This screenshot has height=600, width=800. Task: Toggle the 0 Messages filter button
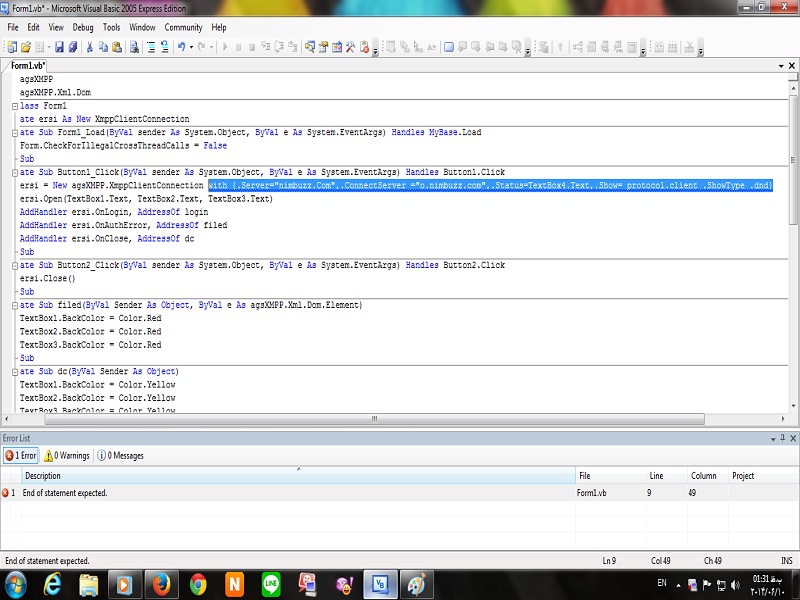(x=120, y=456)
